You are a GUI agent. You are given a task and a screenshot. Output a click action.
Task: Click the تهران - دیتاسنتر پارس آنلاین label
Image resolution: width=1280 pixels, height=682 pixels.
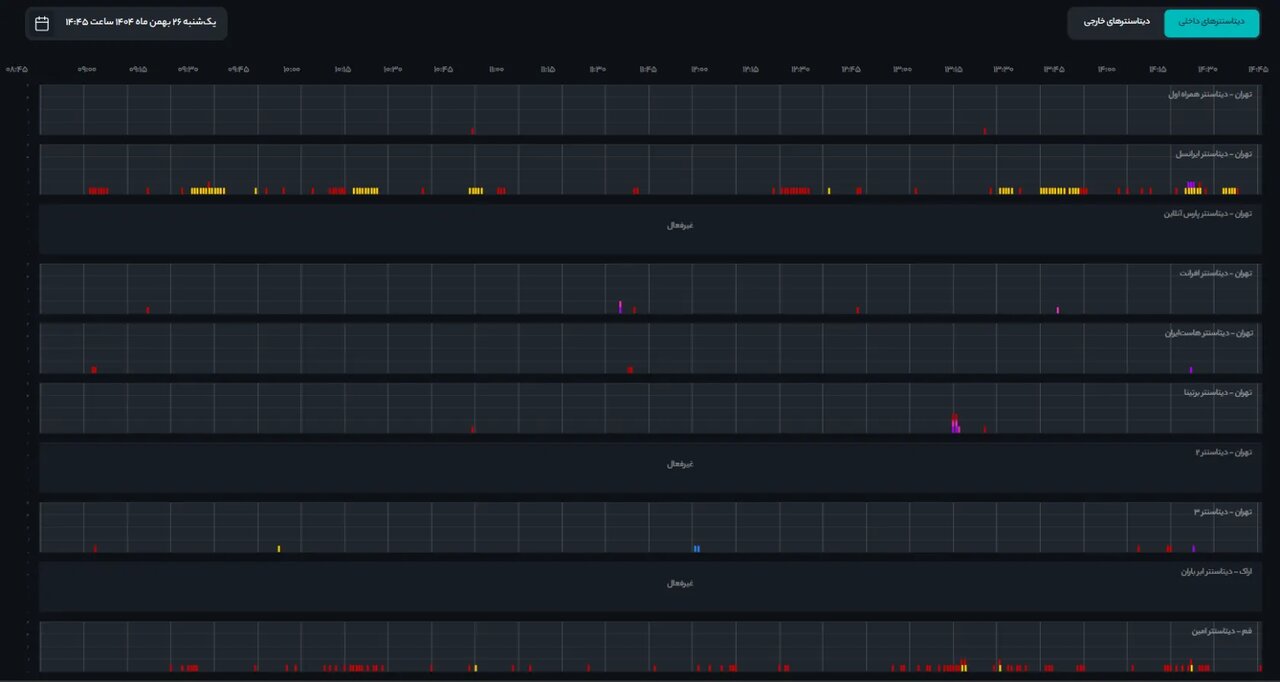[1209, 214]
